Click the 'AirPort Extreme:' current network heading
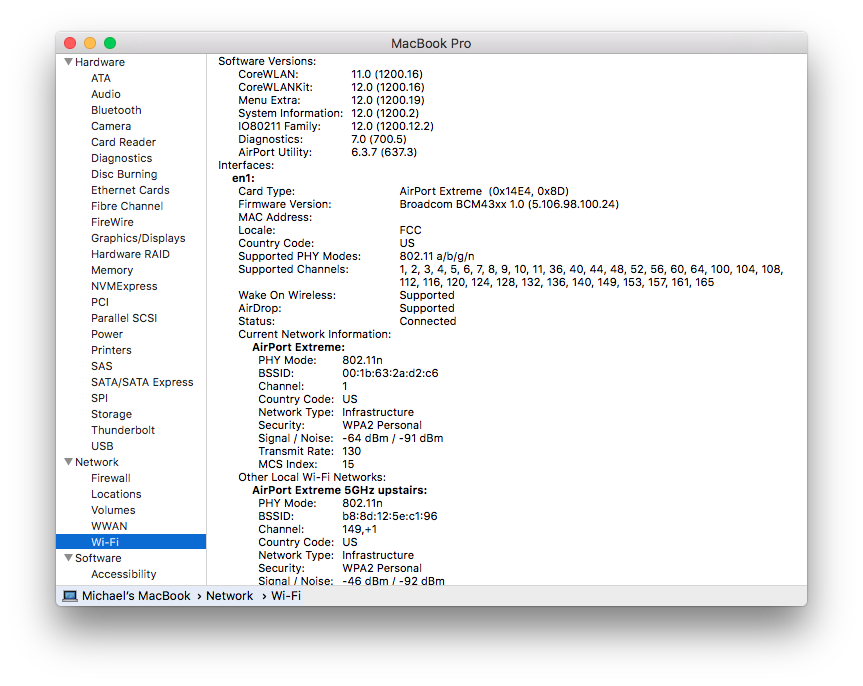 pos(298,347)
